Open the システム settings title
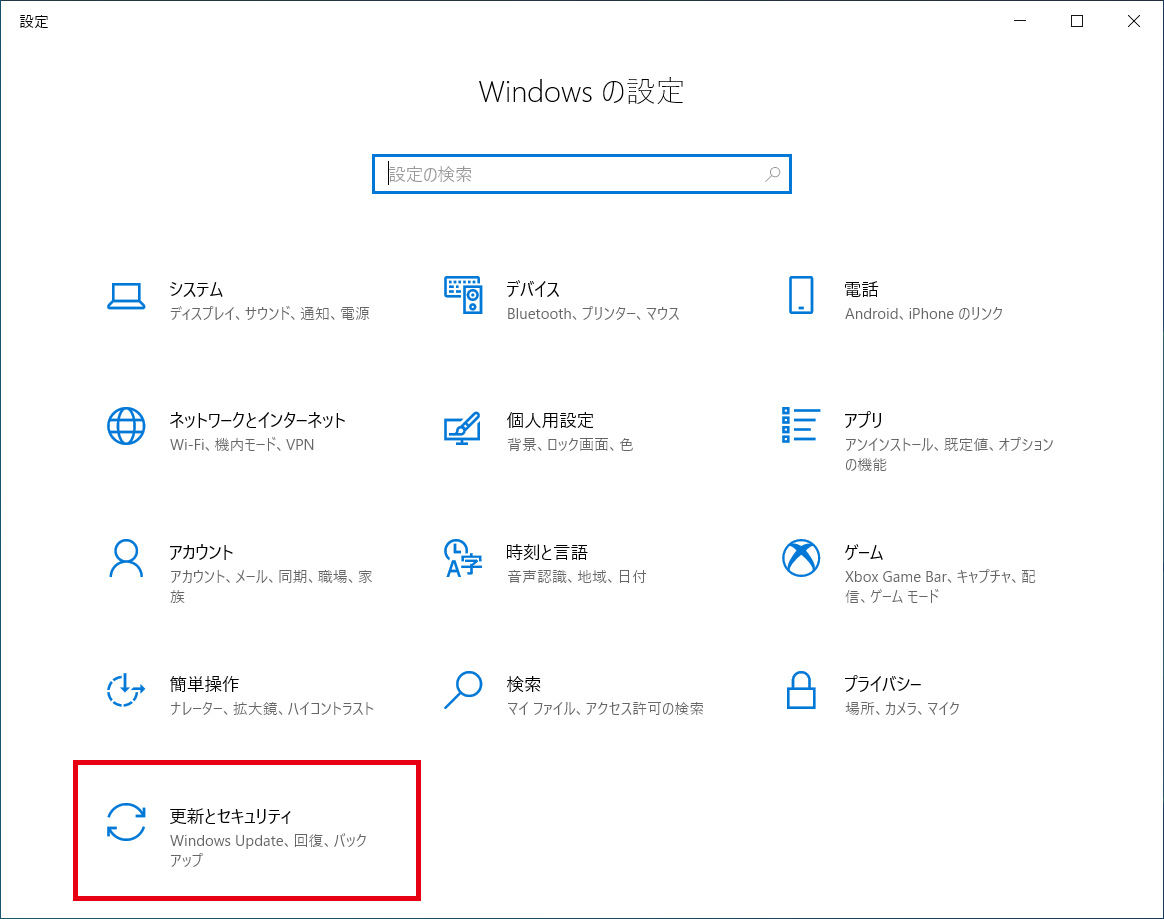The height and width of the screenshot is (919, 1164). coord(196,289)
